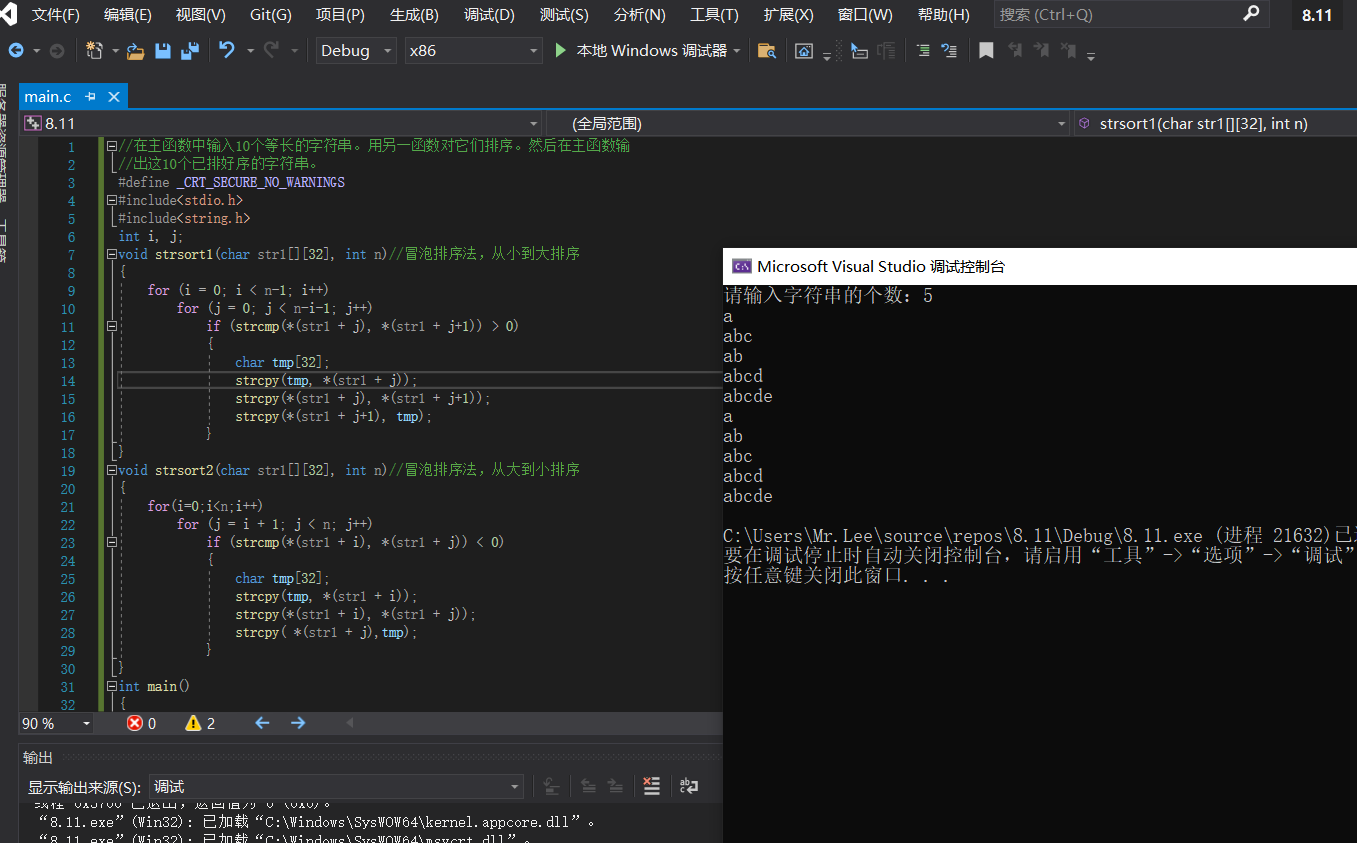This screenshot has height=843, width=1357.
Task: Collapse the comment block at line 1
Action: (112, 146)
